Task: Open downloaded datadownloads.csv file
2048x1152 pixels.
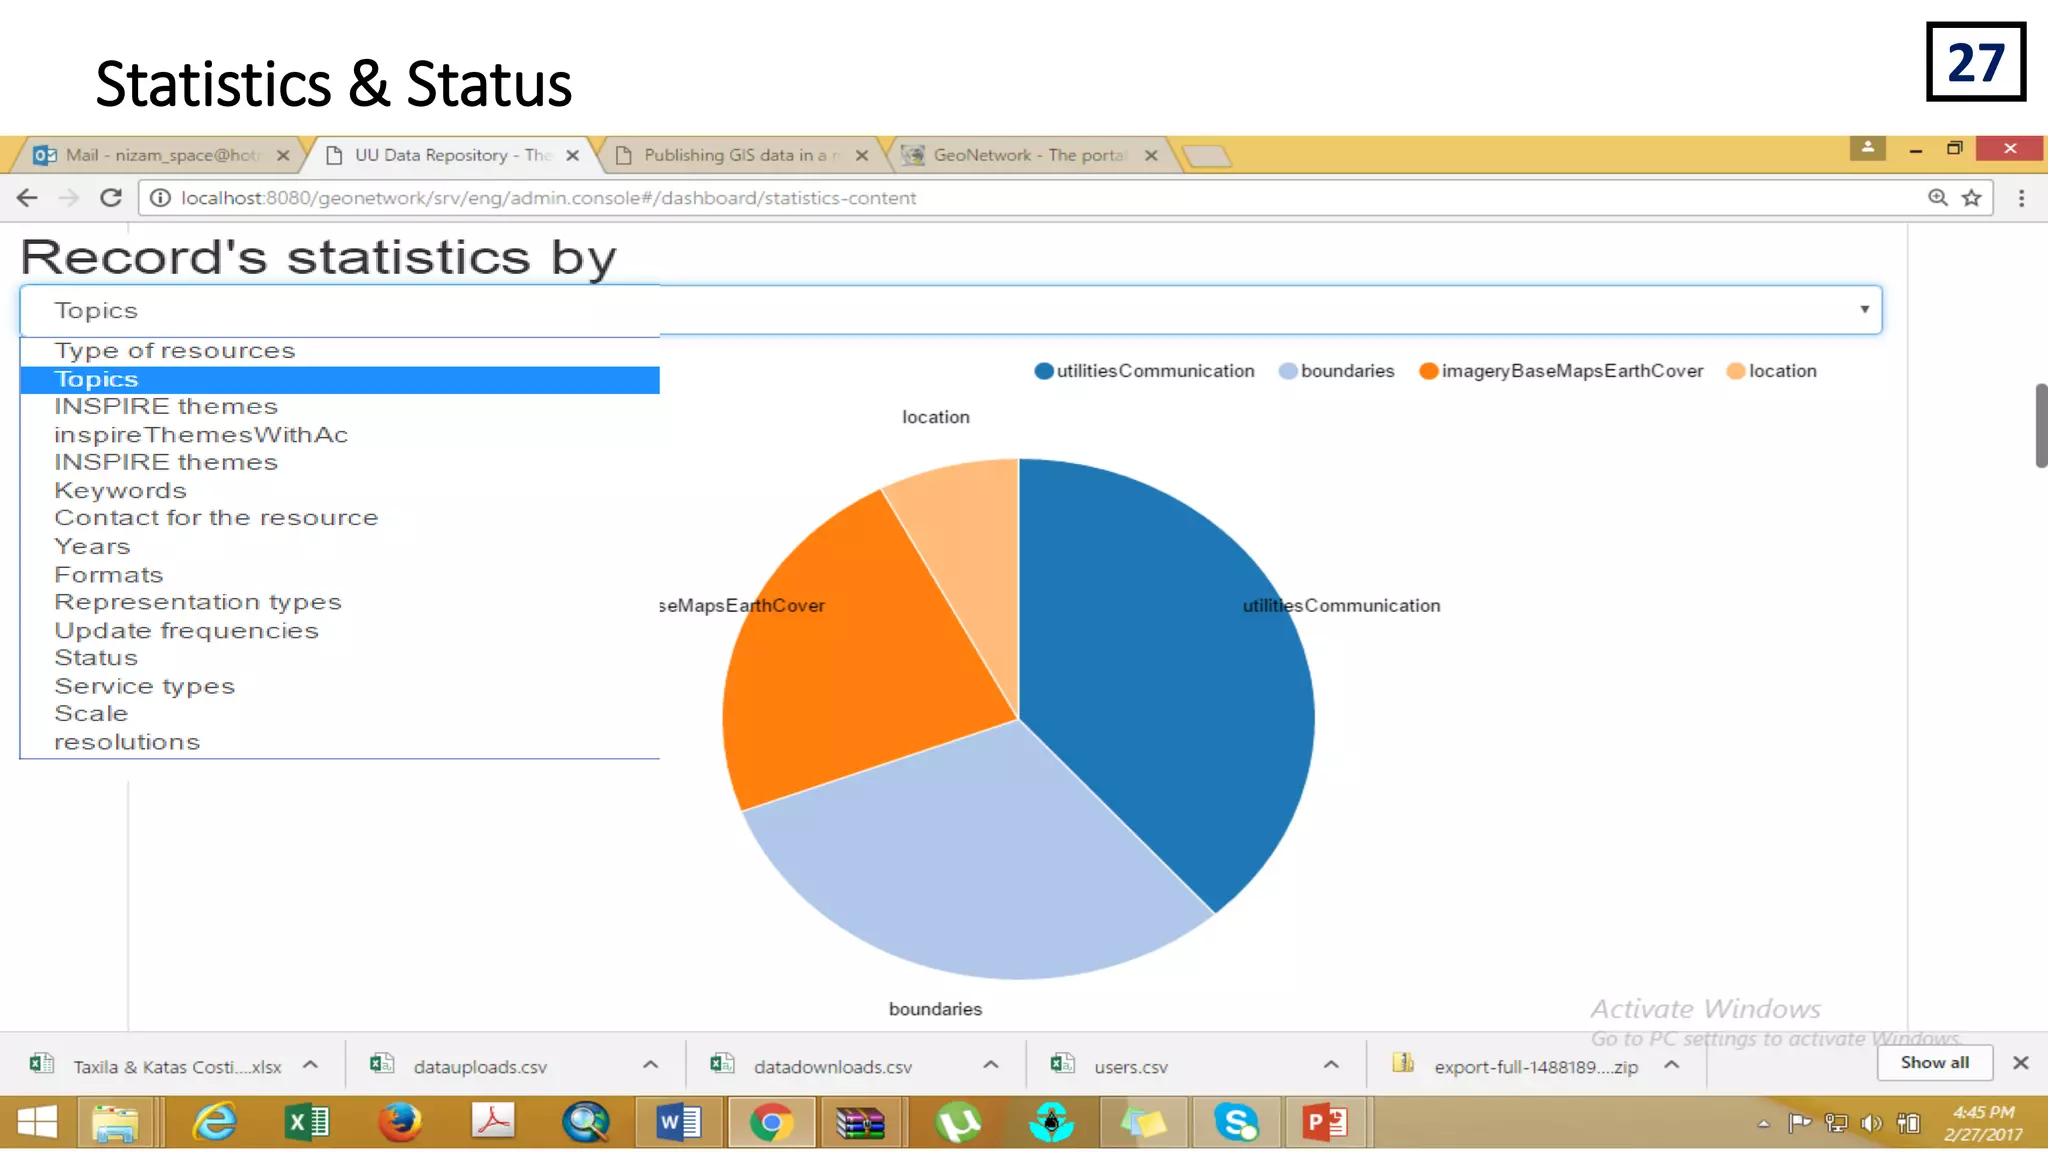Action: [x=812, y=1066]
